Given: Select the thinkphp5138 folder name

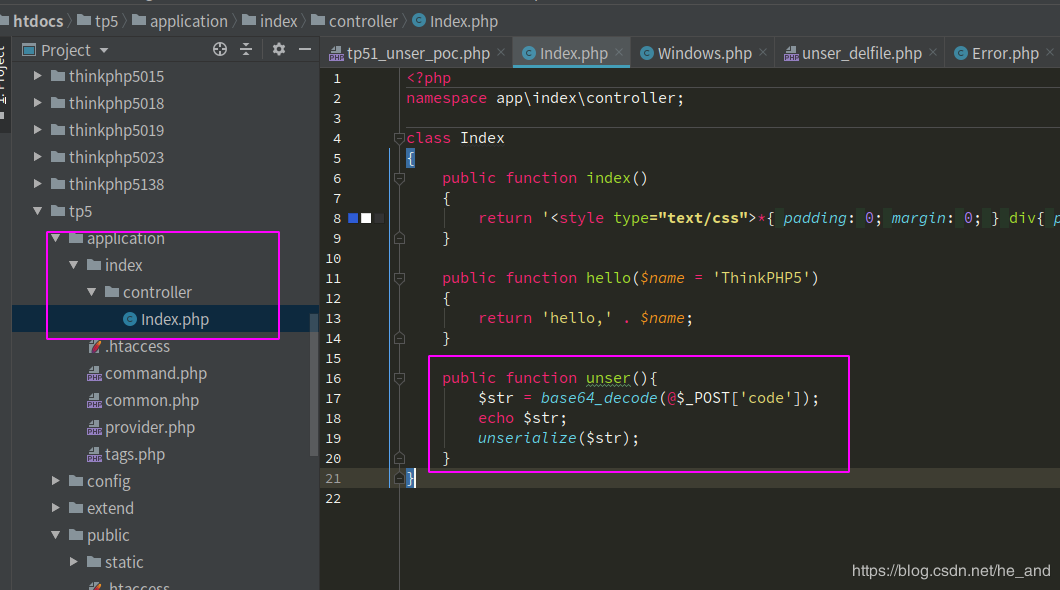Looking at the screenshot, I should (x=116, y=185).
